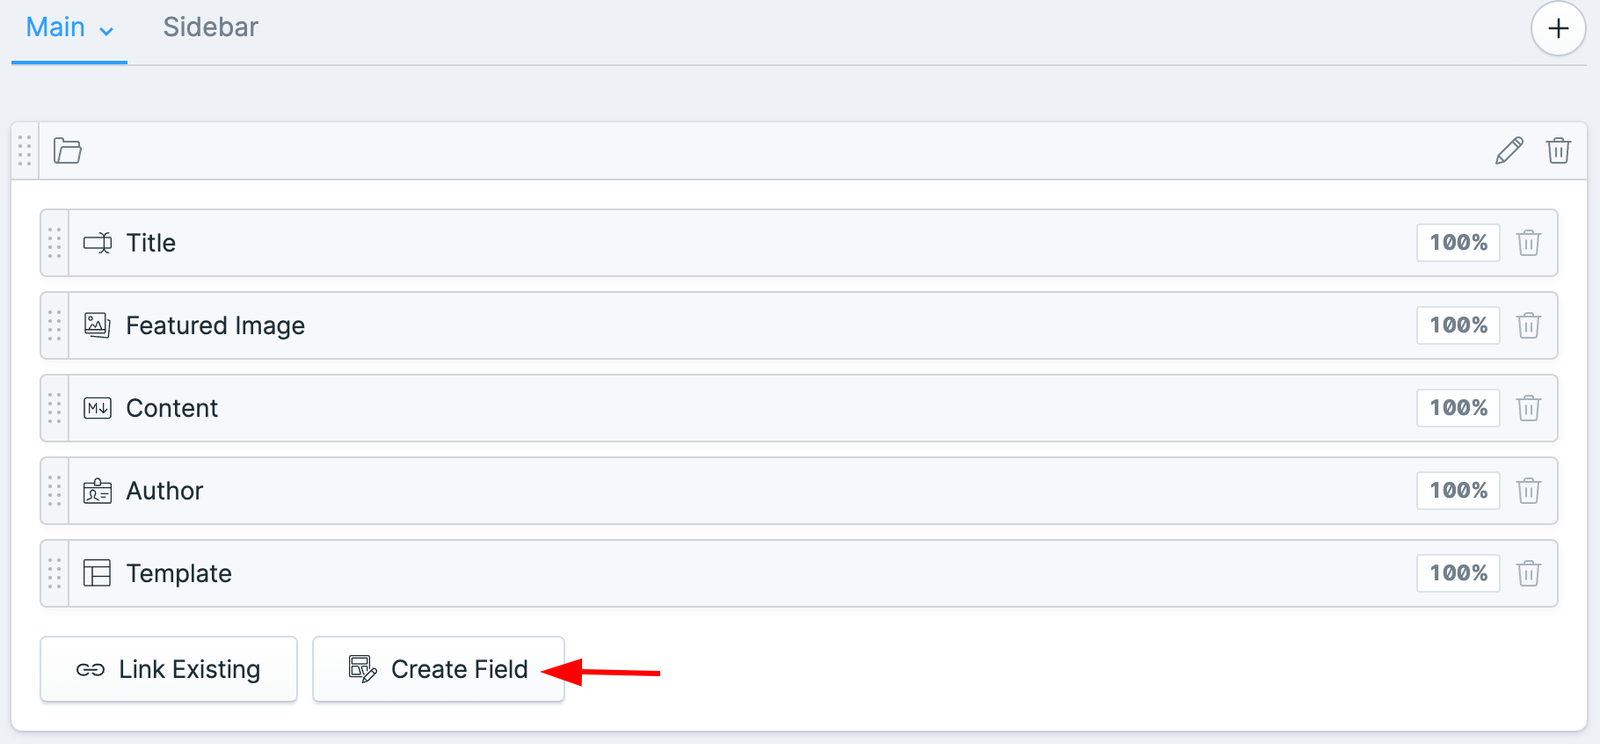Open the Content field width 100% selector
This screenshot has width=1600, height=744.
1457,408
